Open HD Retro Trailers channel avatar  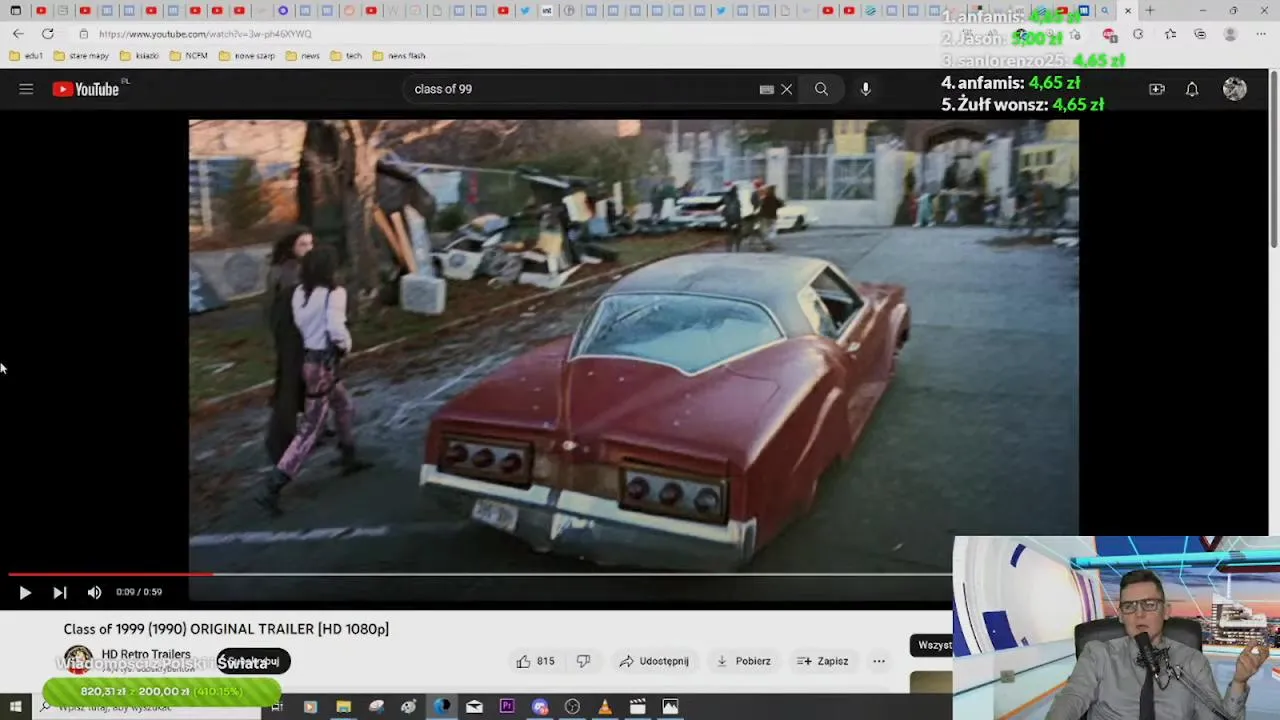(78, 661)
